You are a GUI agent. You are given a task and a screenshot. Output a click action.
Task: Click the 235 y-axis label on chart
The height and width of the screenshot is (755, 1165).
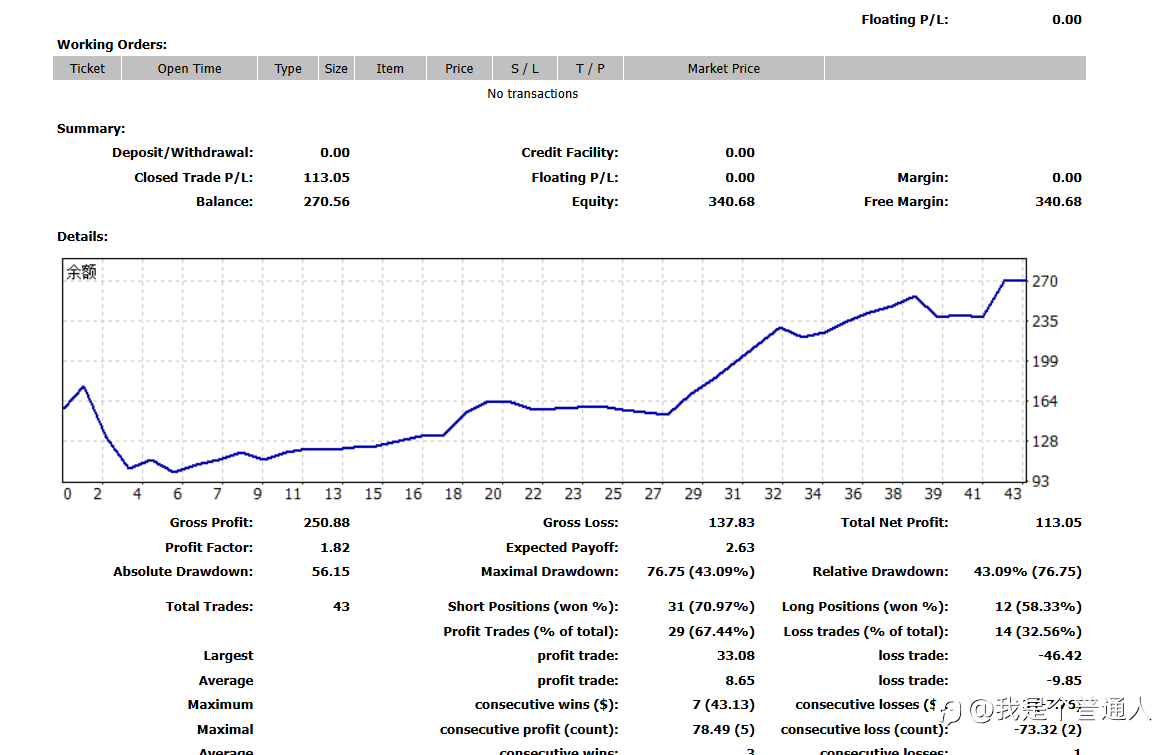point(1045,321)
